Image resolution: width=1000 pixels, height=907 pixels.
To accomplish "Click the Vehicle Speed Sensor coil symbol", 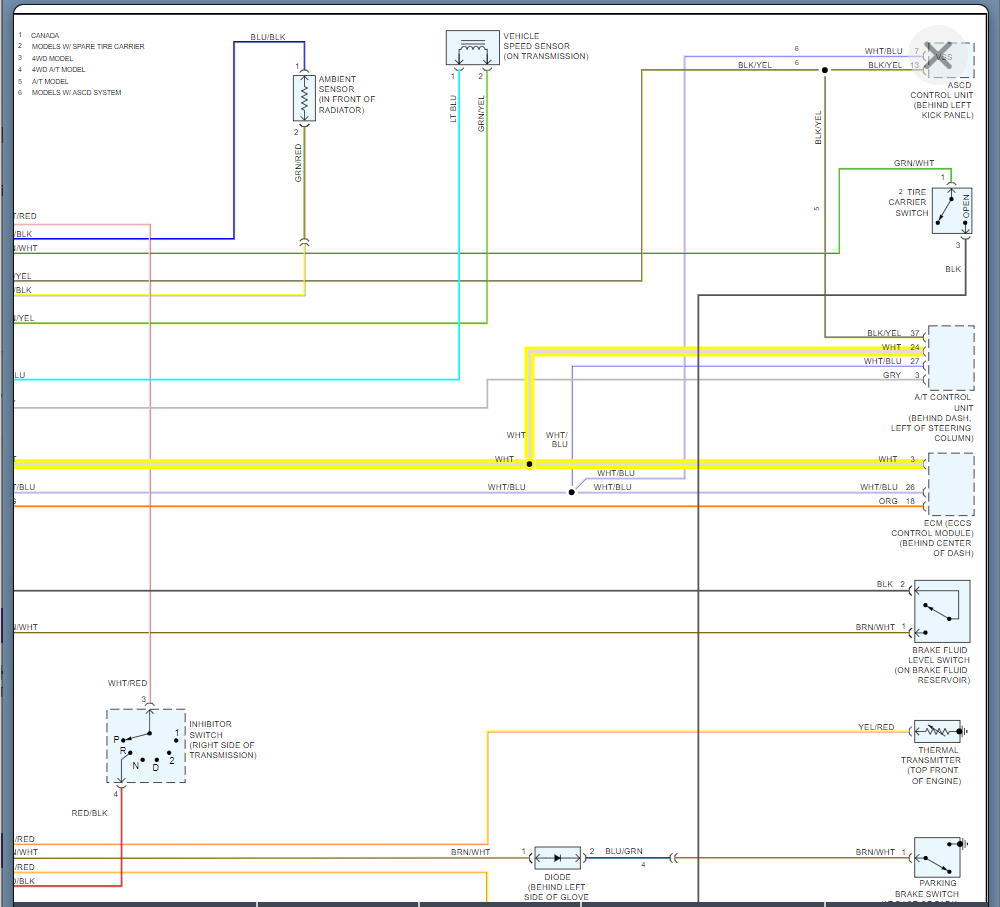I will [x=472, y=47].
